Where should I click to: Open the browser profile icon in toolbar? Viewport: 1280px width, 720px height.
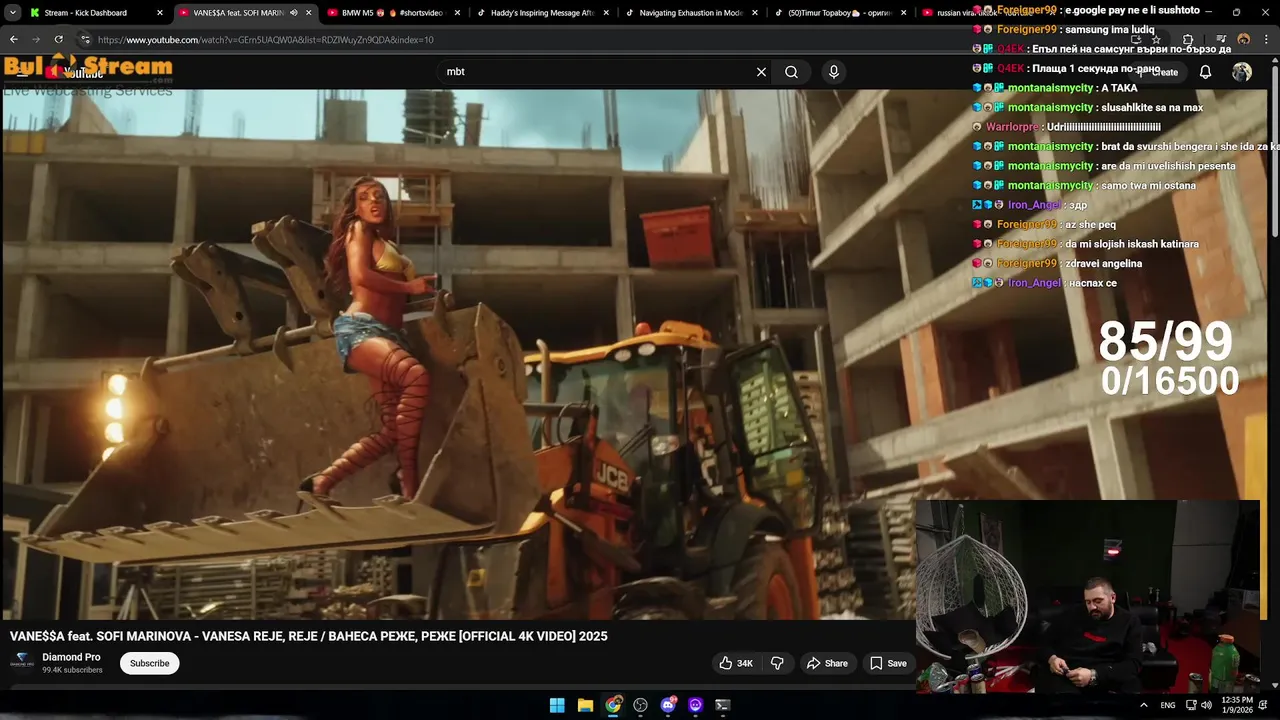pos(1243,39)
